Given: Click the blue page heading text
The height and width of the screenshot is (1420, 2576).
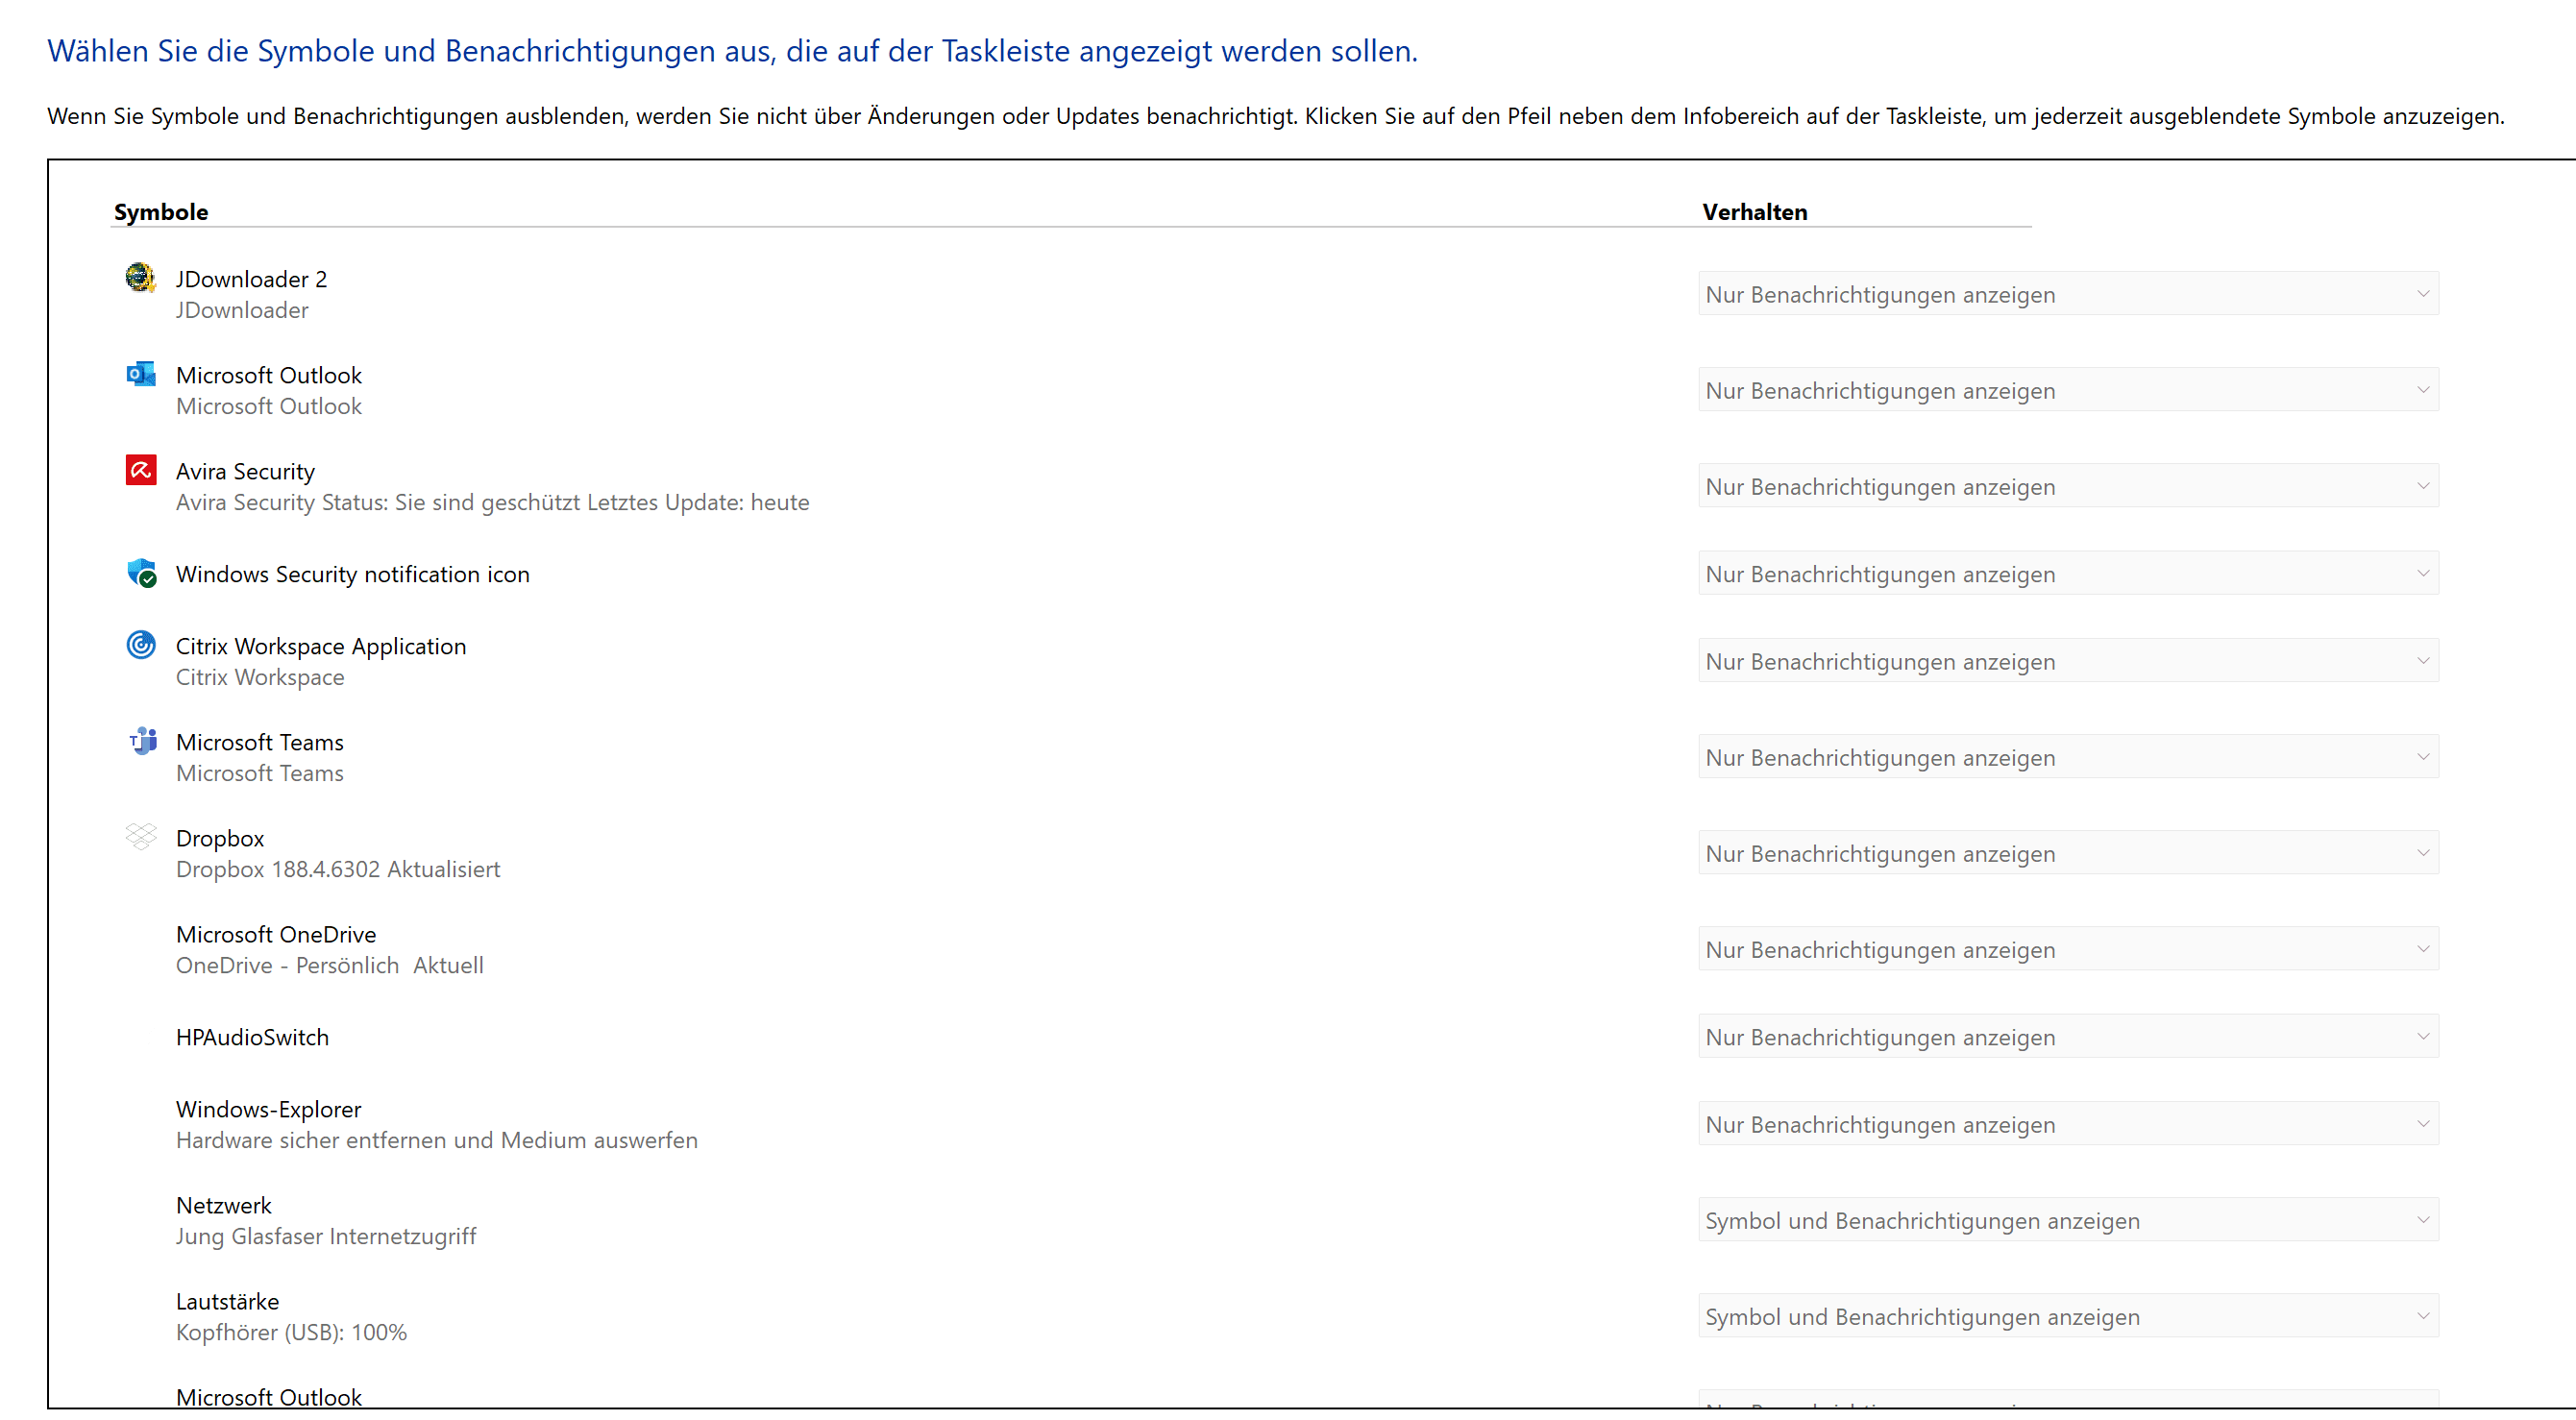Looking at the screenshot, I should tap(732, 50).
